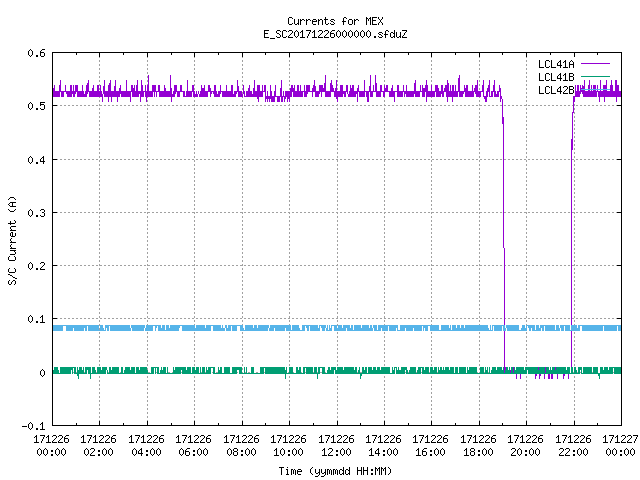
Task: Click the LCL42B legend label
Action: pos(556,90)
